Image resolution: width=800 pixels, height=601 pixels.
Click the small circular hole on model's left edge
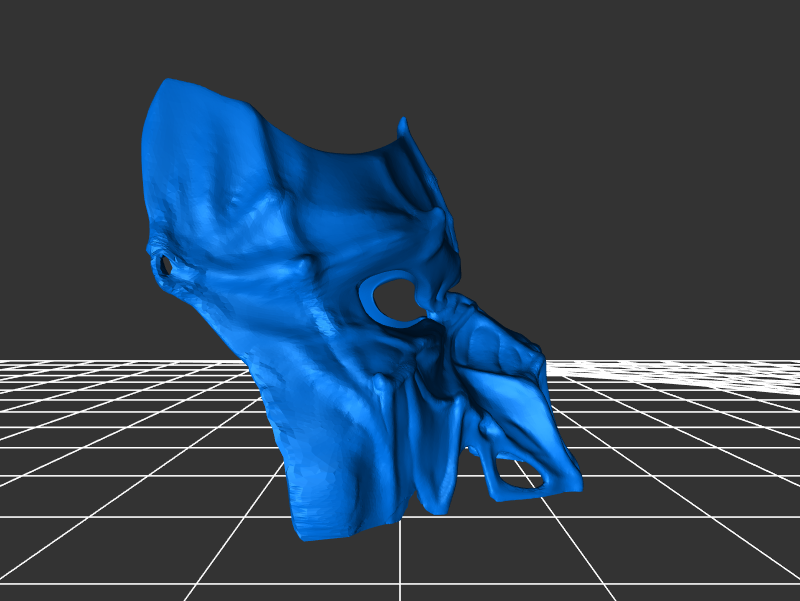164,266
